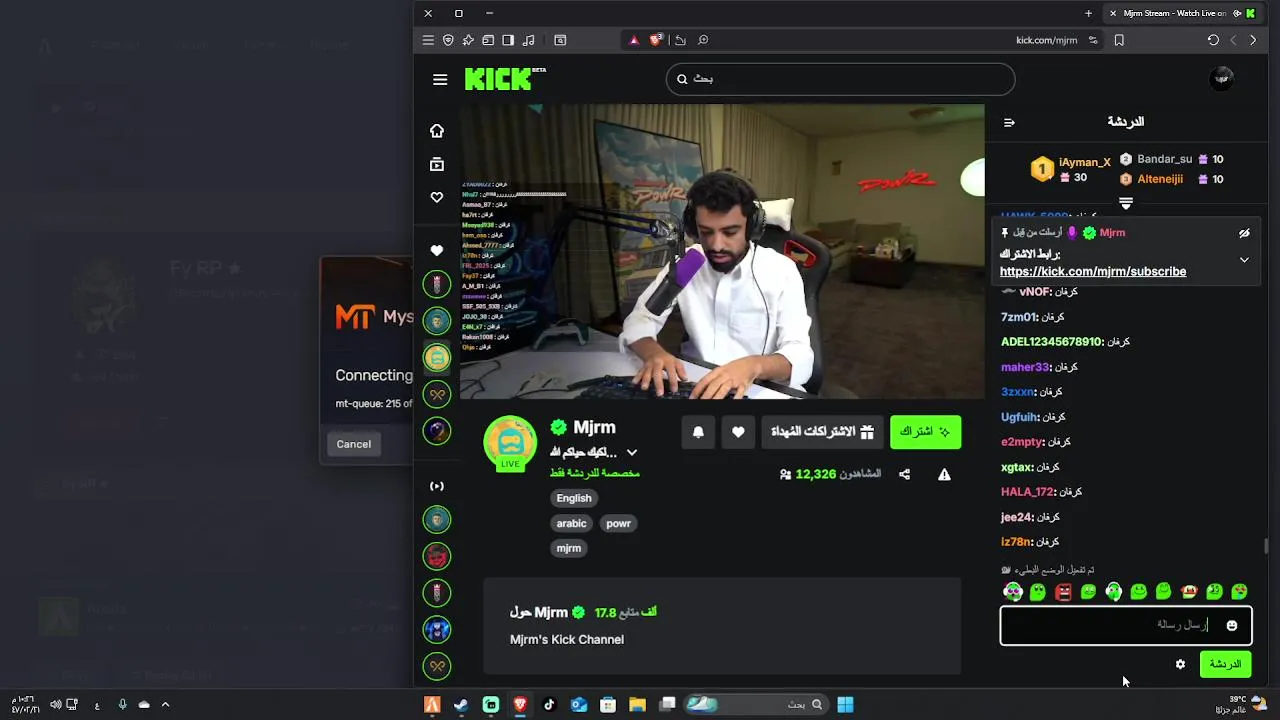Click the Subscribe button

coord(925,432)
